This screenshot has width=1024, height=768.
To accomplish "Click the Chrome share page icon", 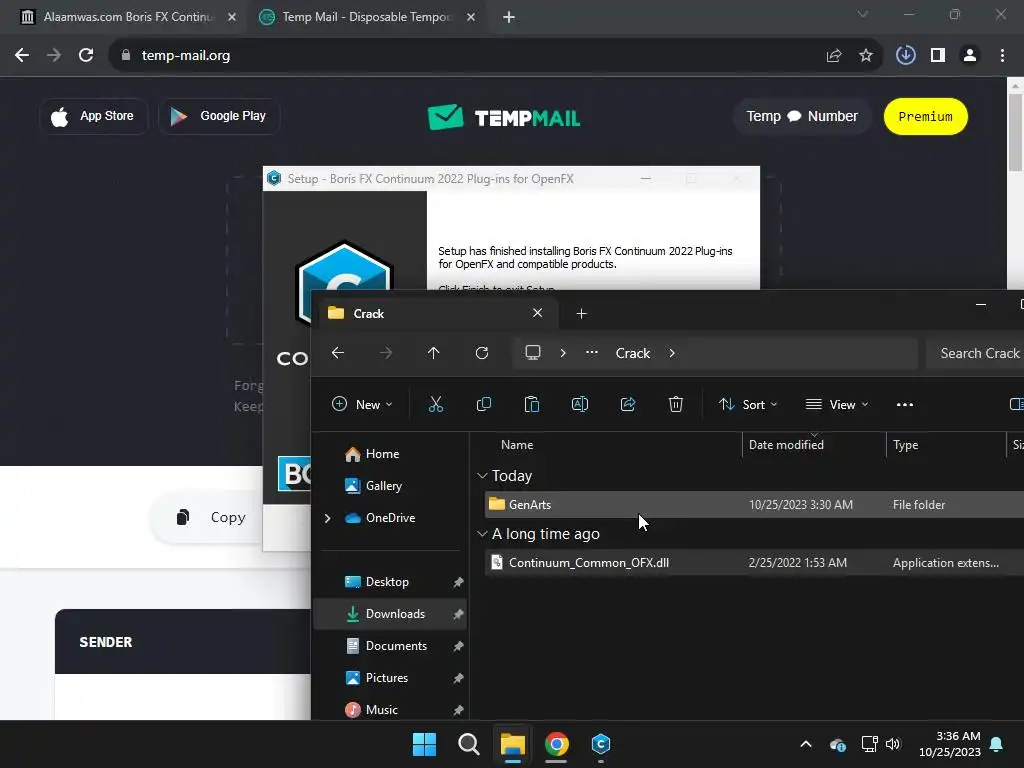I will coord(834,56).
